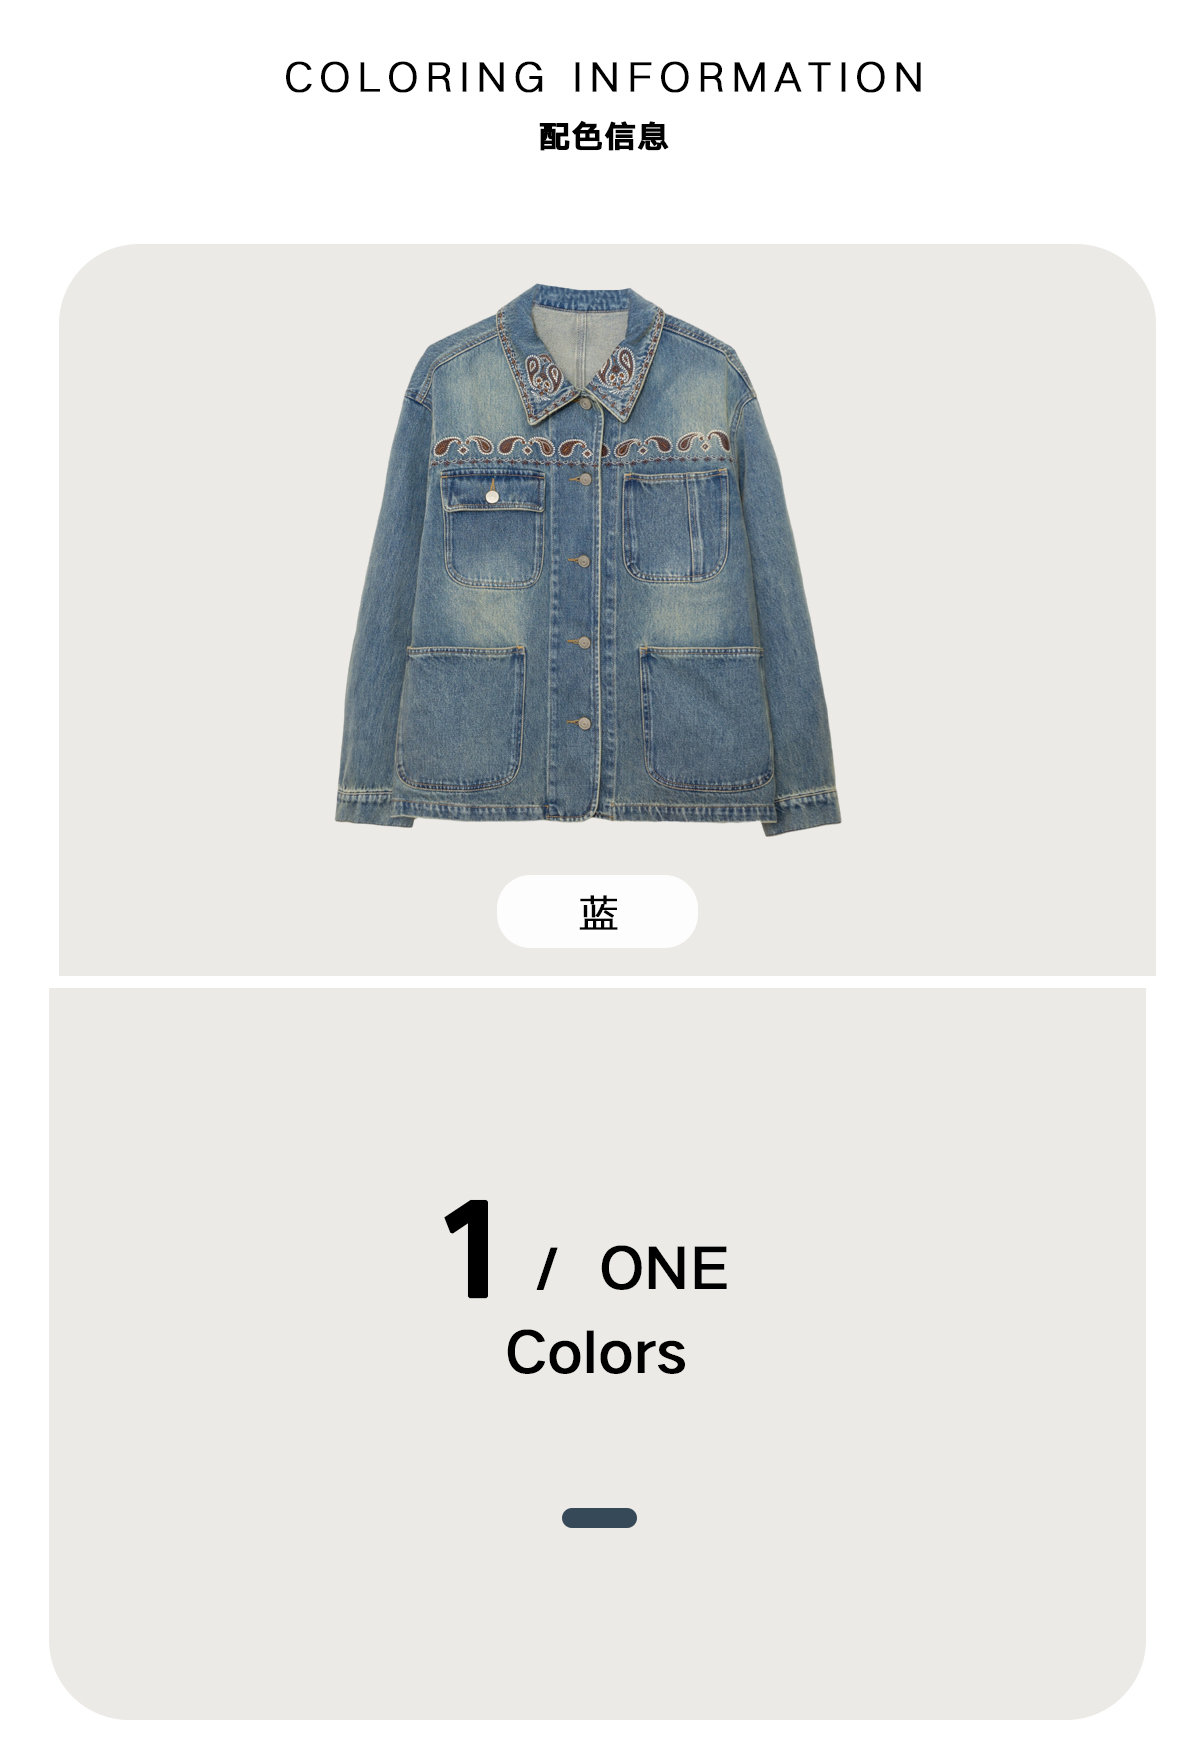Click the COLORING INFORMATION heading
This screenshot has width=1200, height=1760.
pyautogui.click(x=604, y=78)
